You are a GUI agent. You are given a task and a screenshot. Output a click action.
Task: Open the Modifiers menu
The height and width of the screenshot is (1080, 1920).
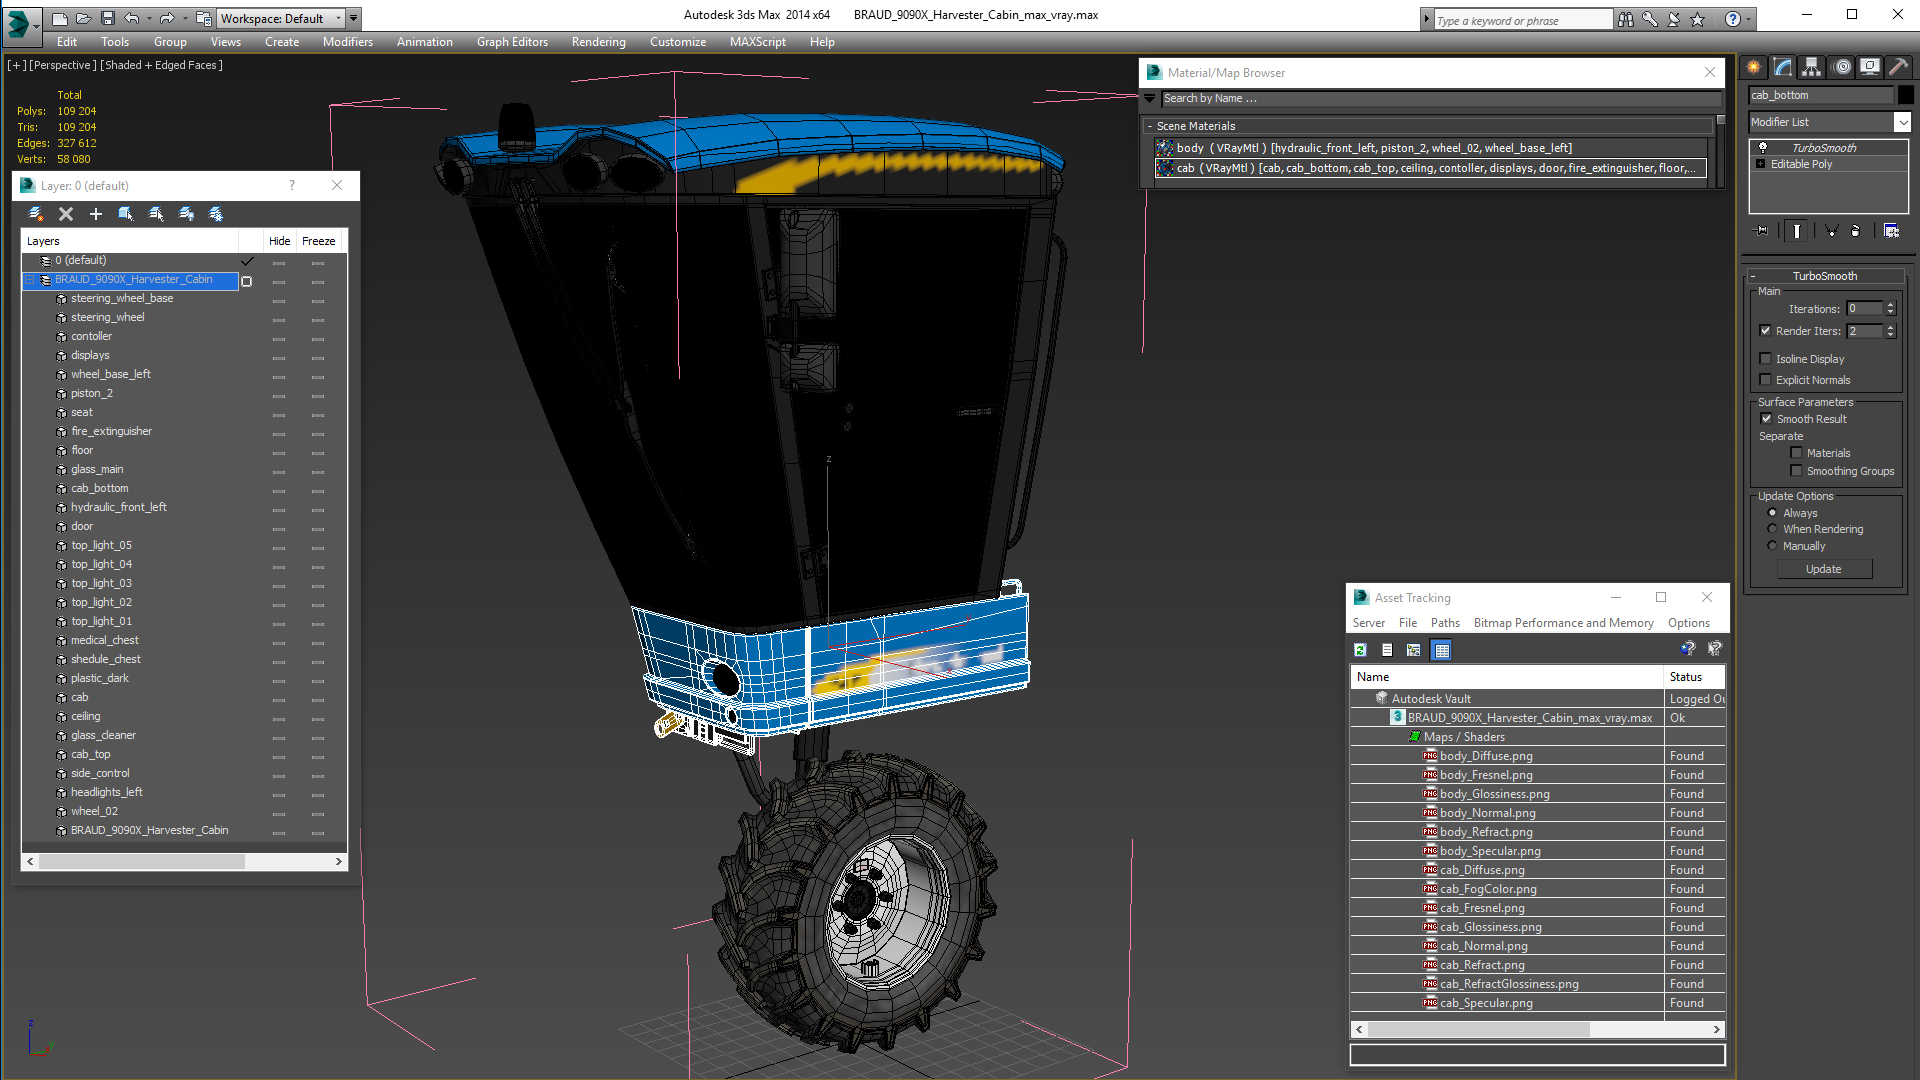(347, 42)
